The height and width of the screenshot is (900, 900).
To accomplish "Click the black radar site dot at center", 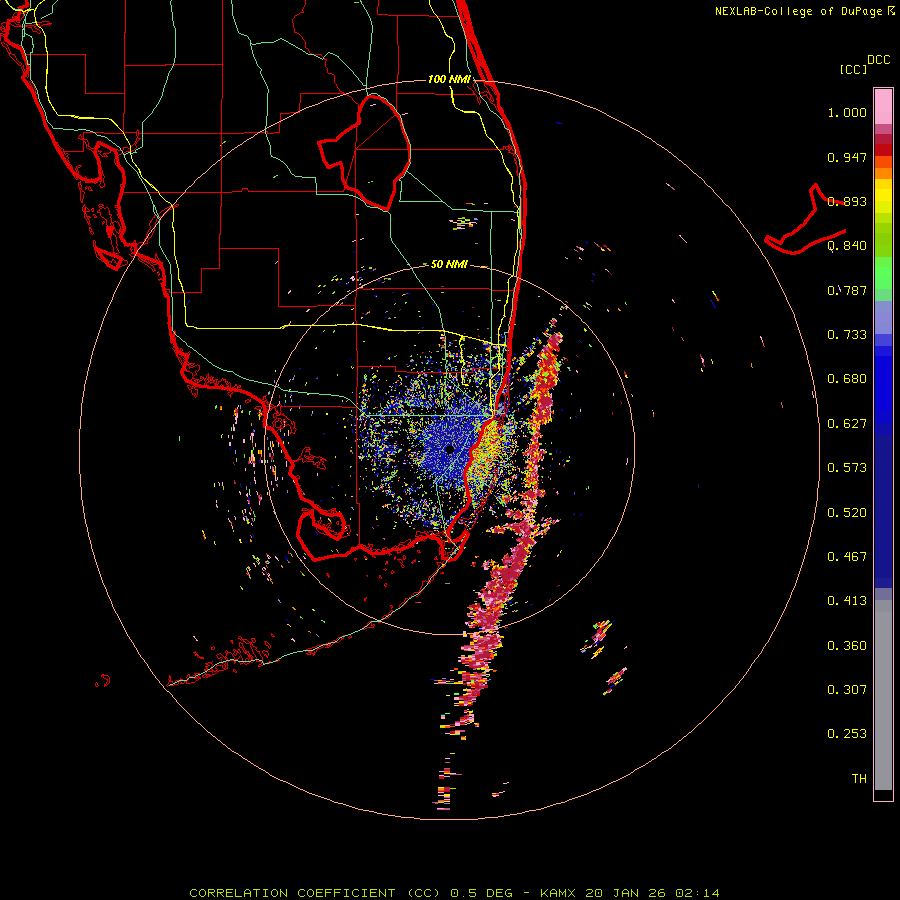I will pyautogui.click(x=449, y=449).
